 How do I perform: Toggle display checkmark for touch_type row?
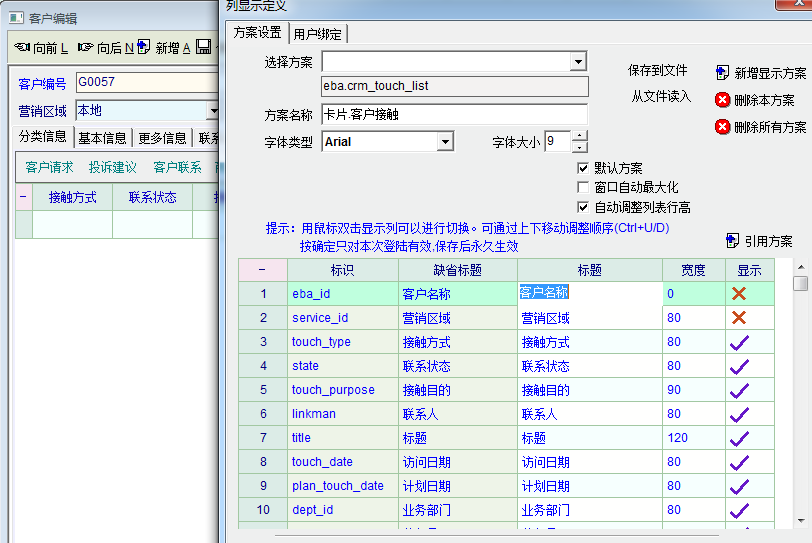[x=739, y=342]
